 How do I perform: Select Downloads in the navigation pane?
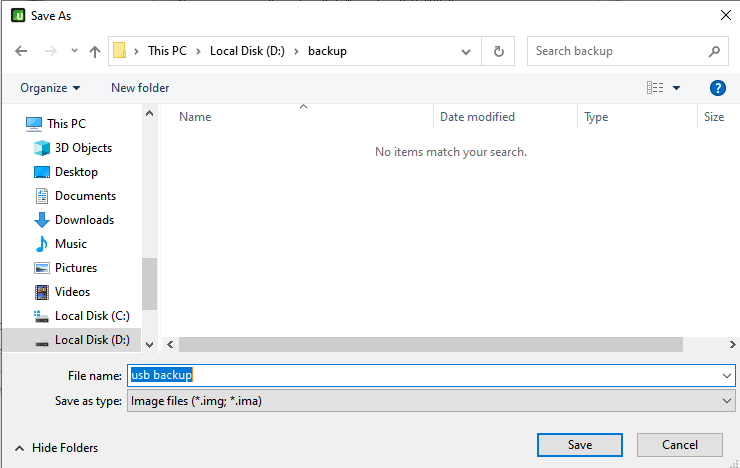84,220
